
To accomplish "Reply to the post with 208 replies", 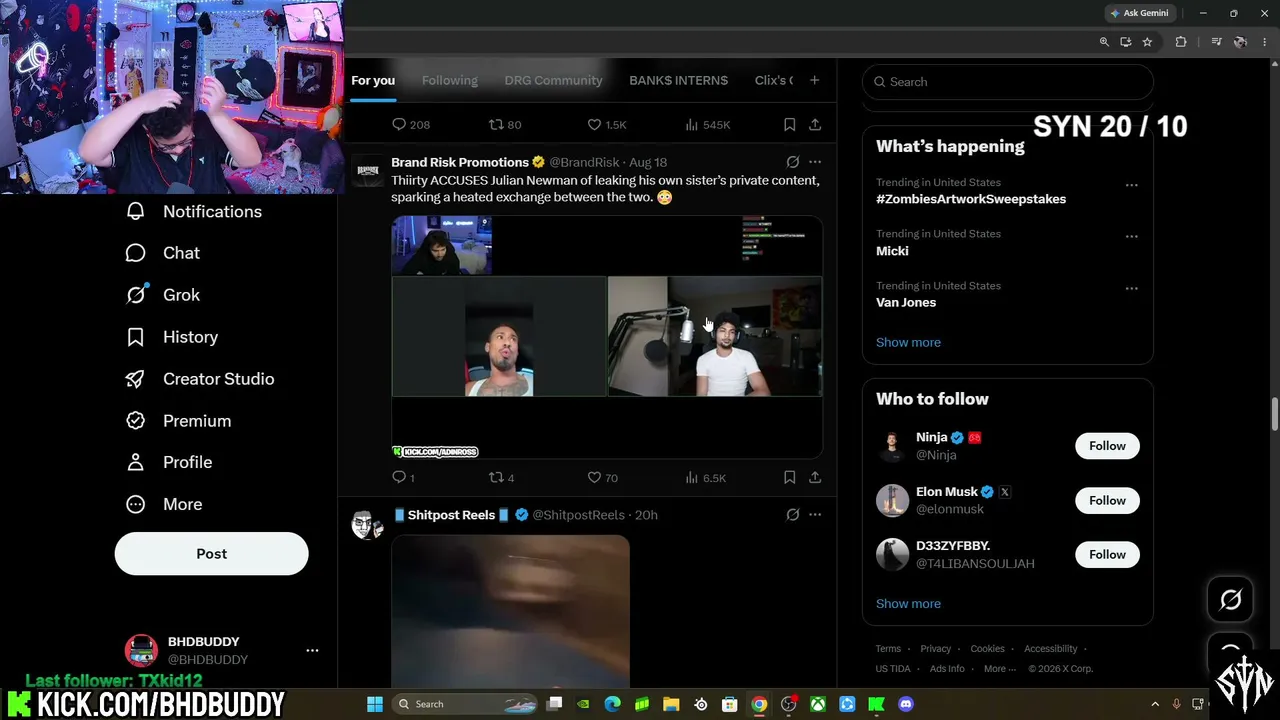I will pos(410,125).
